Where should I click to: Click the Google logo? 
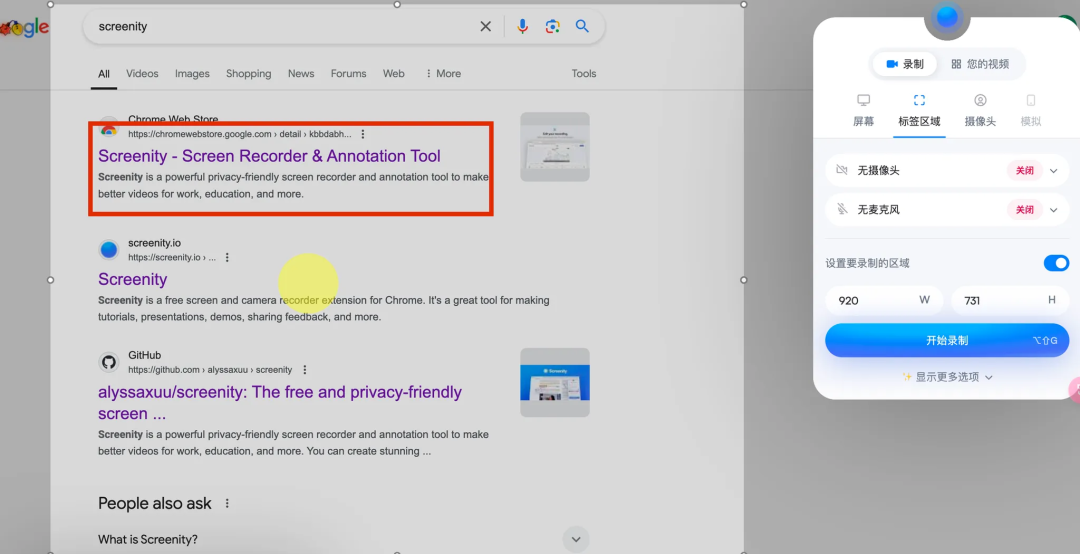pyautogui.click(x=25, y=28)
